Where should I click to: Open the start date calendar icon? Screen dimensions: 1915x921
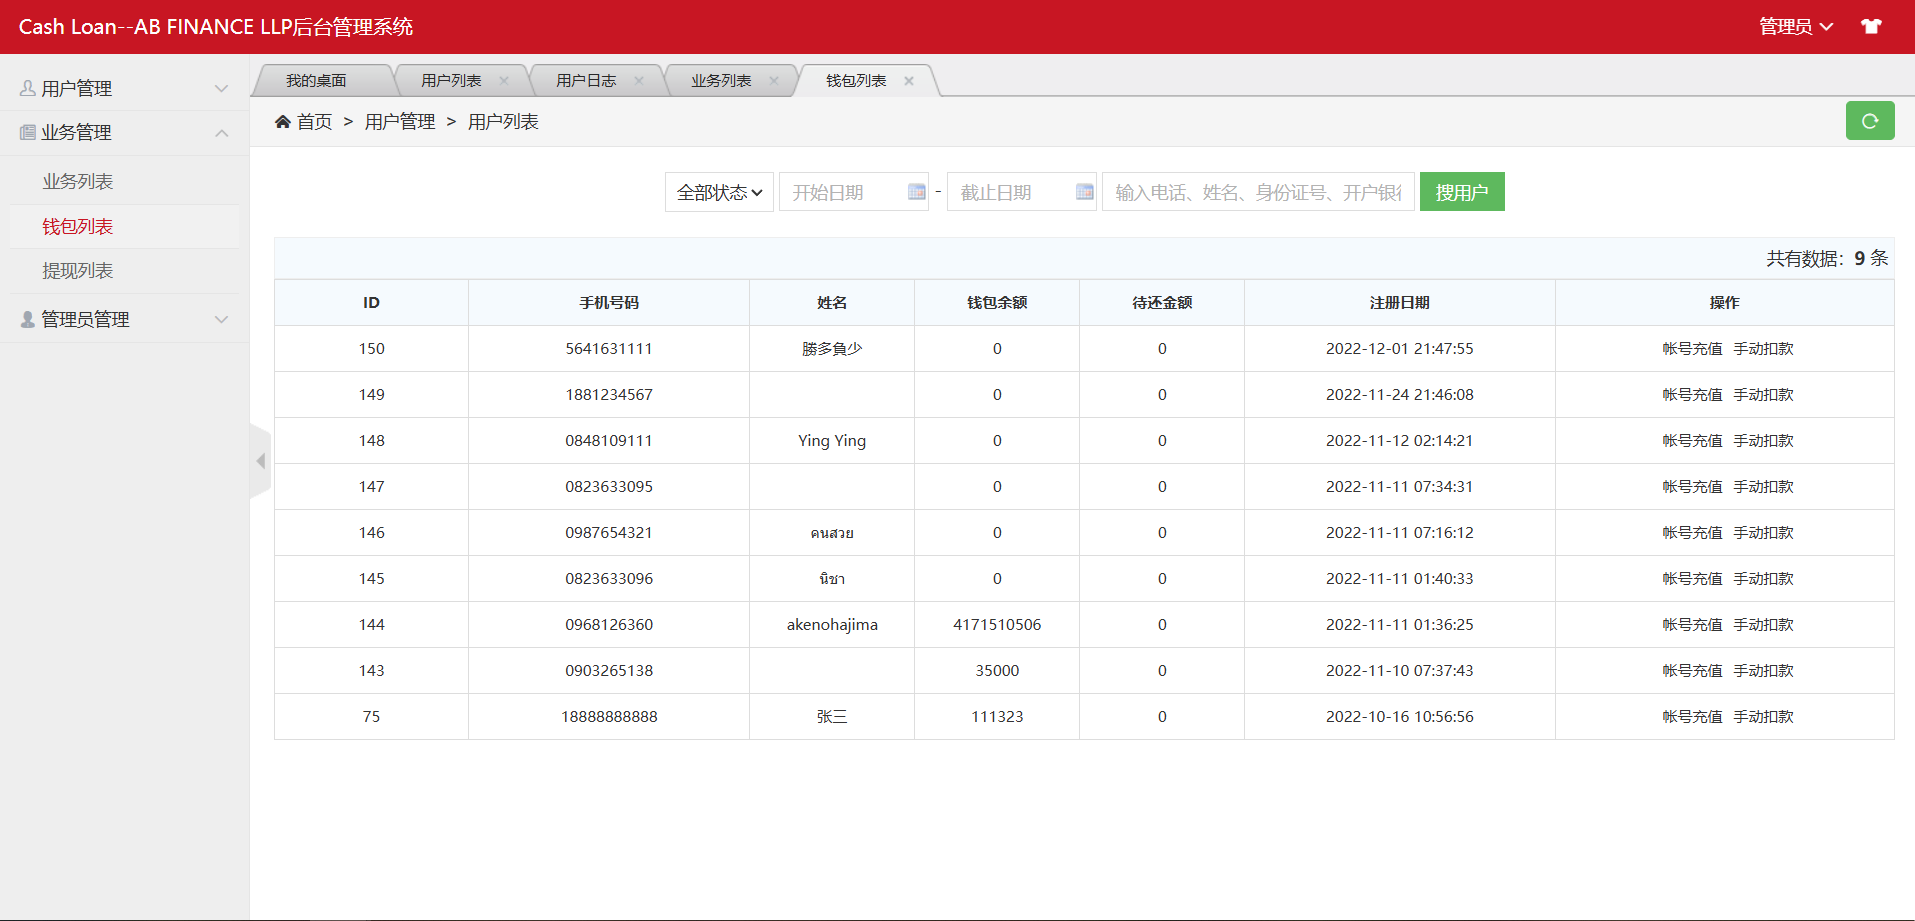tap(916, 192)
